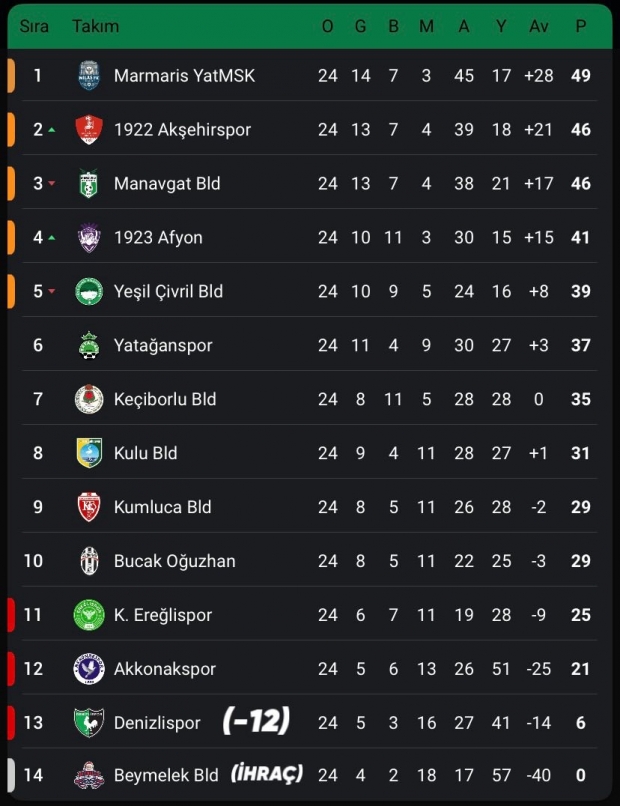Click the Akkonakspor club emblem

[x=89, y=668]
